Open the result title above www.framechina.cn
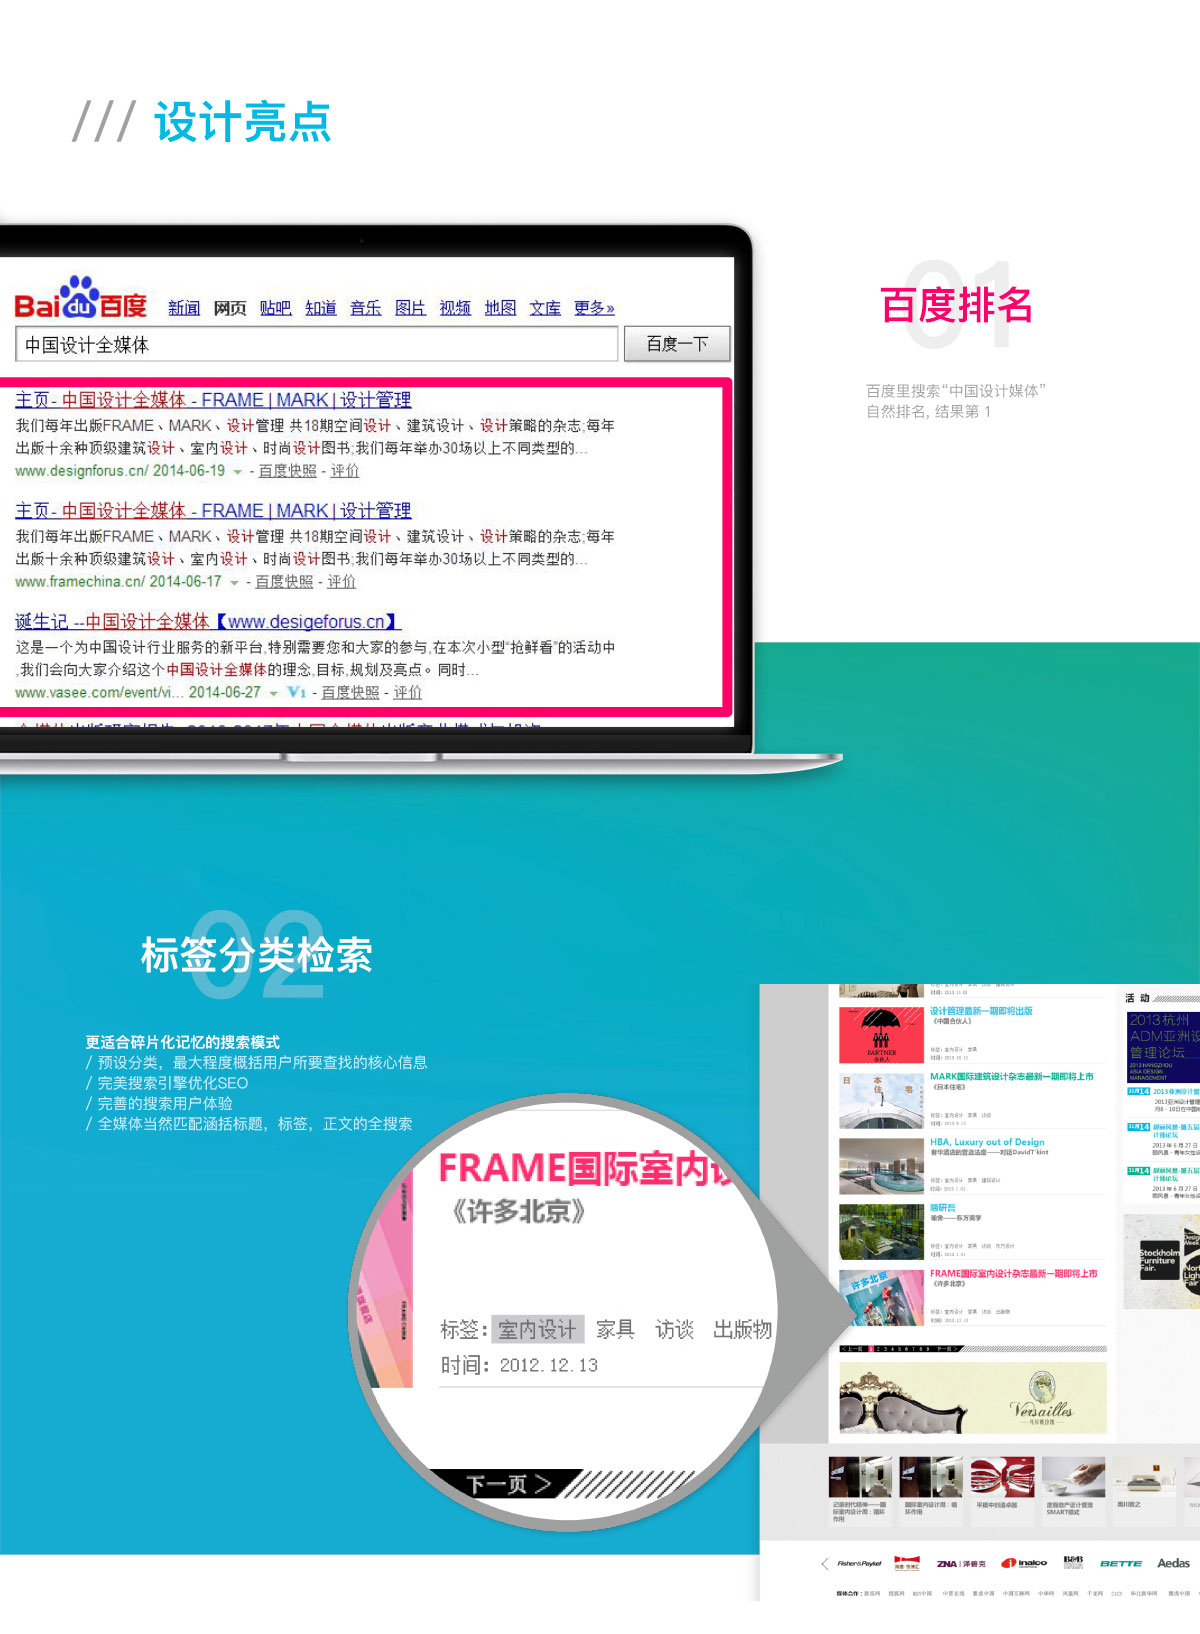The width and height of the screenshot is (1200, 1634). [213, 511]
